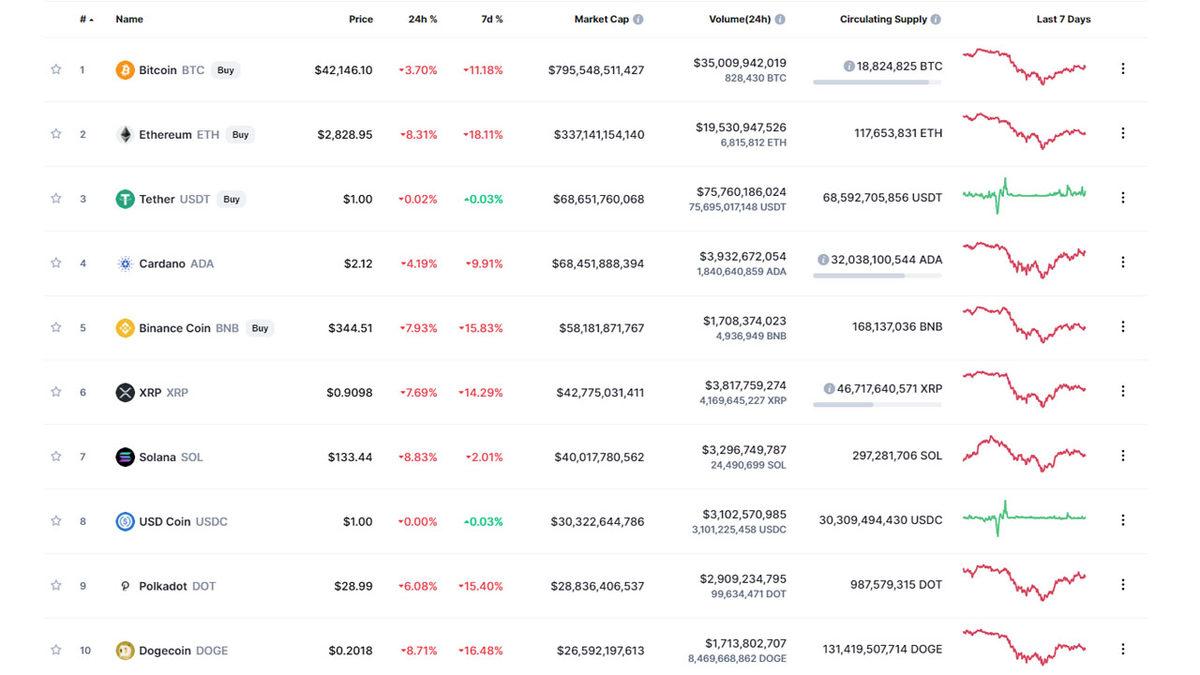
Task: Select the XRP logo icon
Action: tap(124, 391)
